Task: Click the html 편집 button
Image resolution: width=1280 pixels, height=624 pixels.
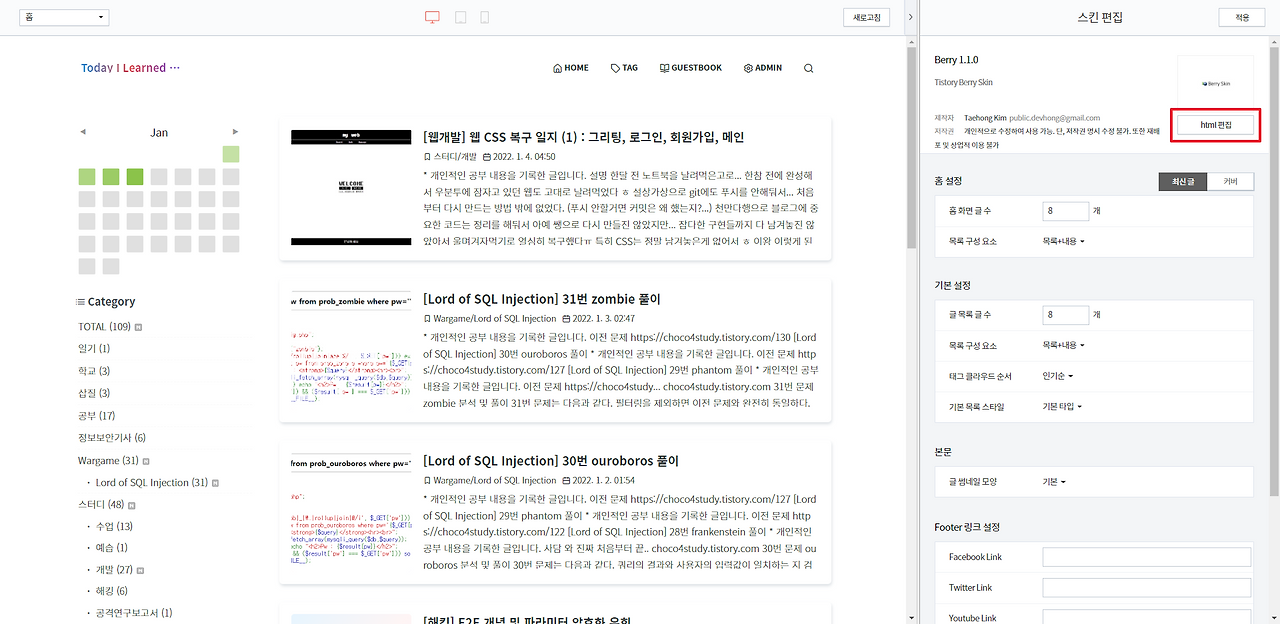Action: tap(1215, 125)
